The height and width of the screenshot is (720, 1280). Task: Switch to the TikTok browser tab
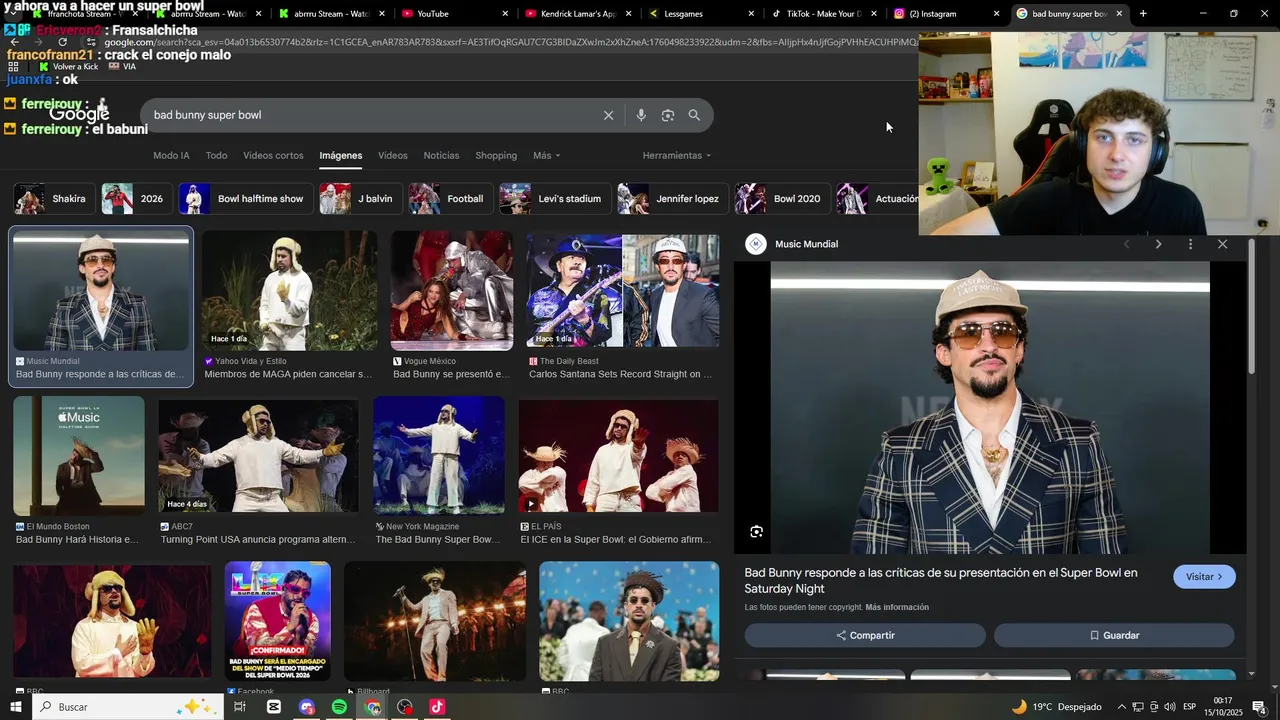pyautogui.click(x=823, y=14)
